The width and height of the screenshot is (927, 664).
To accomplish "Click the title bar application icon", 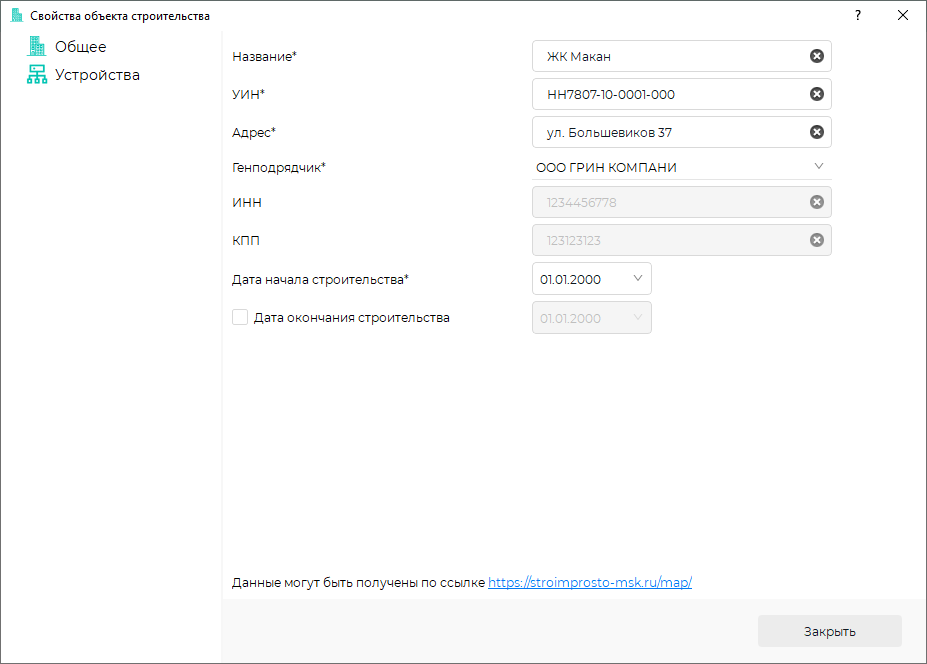I will coord(16,16).
